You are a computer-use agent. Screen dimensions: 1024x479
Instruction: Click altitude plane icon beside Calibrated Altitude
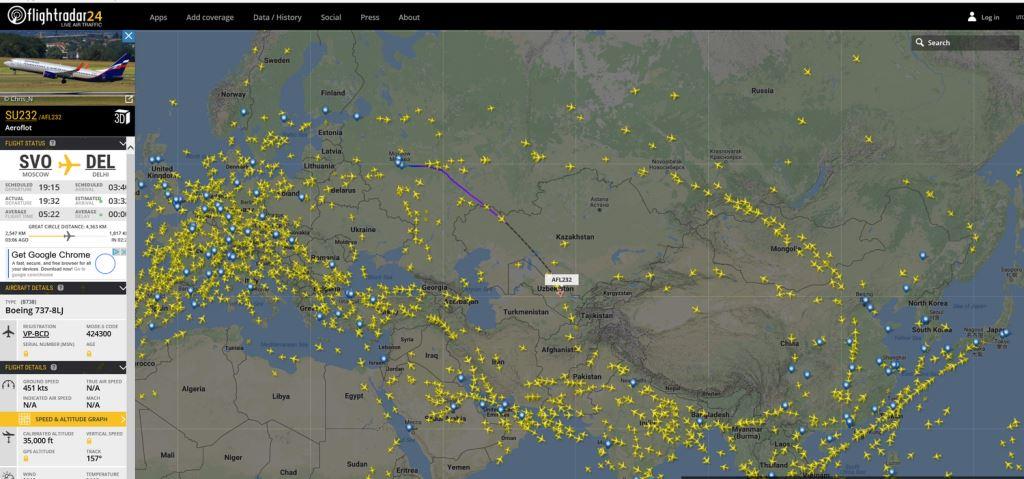coord(8,437)
